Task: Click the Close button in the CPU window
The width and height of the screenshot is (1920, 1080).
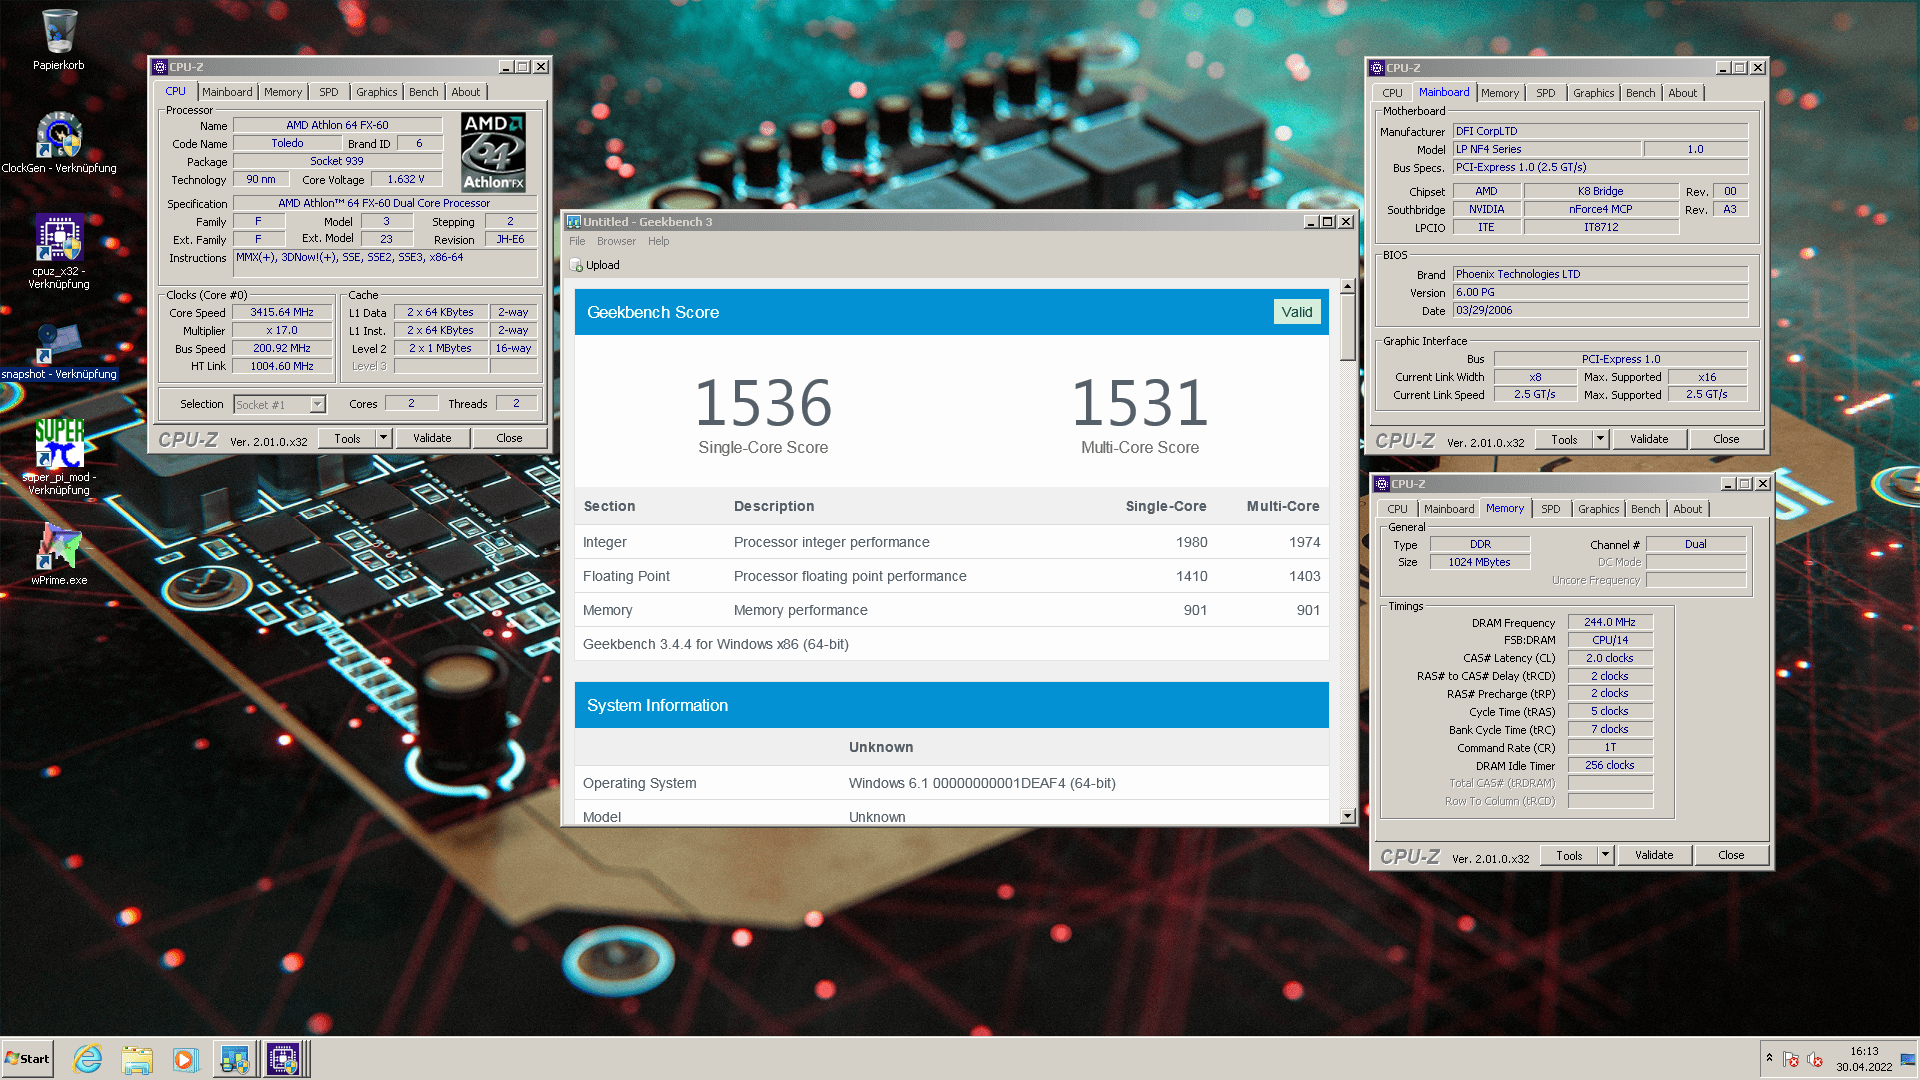Action: 509,438
